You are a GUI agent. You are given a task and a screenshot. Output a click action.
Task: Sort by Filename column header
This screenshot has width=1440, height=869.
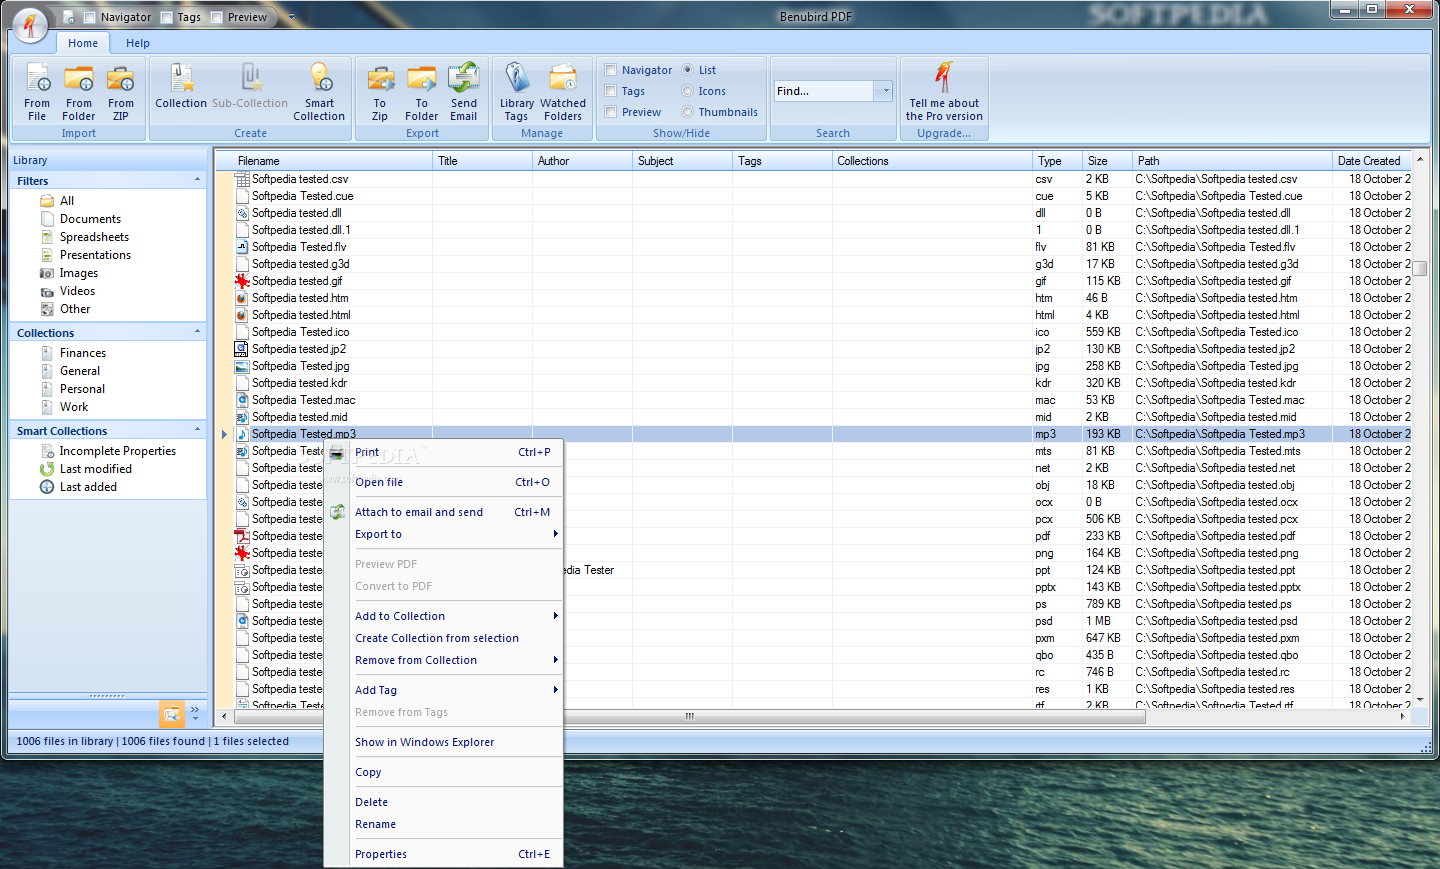[332, 161]
